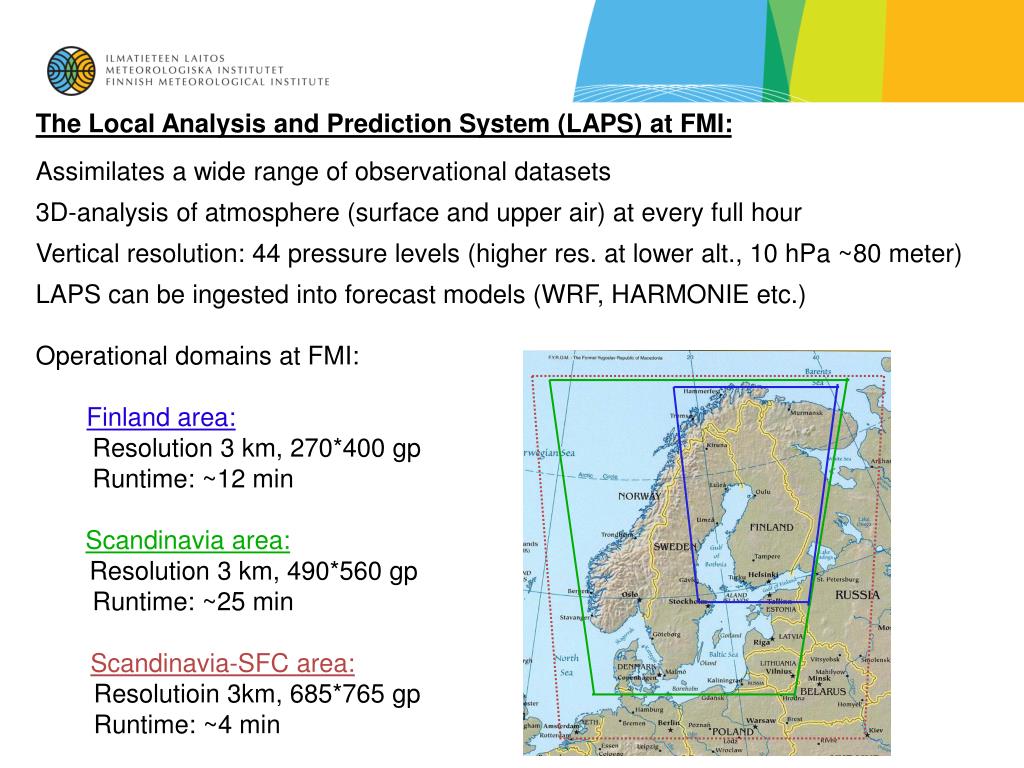Click Murmansk on the map
1024x768 pixels.
point(806,413)
